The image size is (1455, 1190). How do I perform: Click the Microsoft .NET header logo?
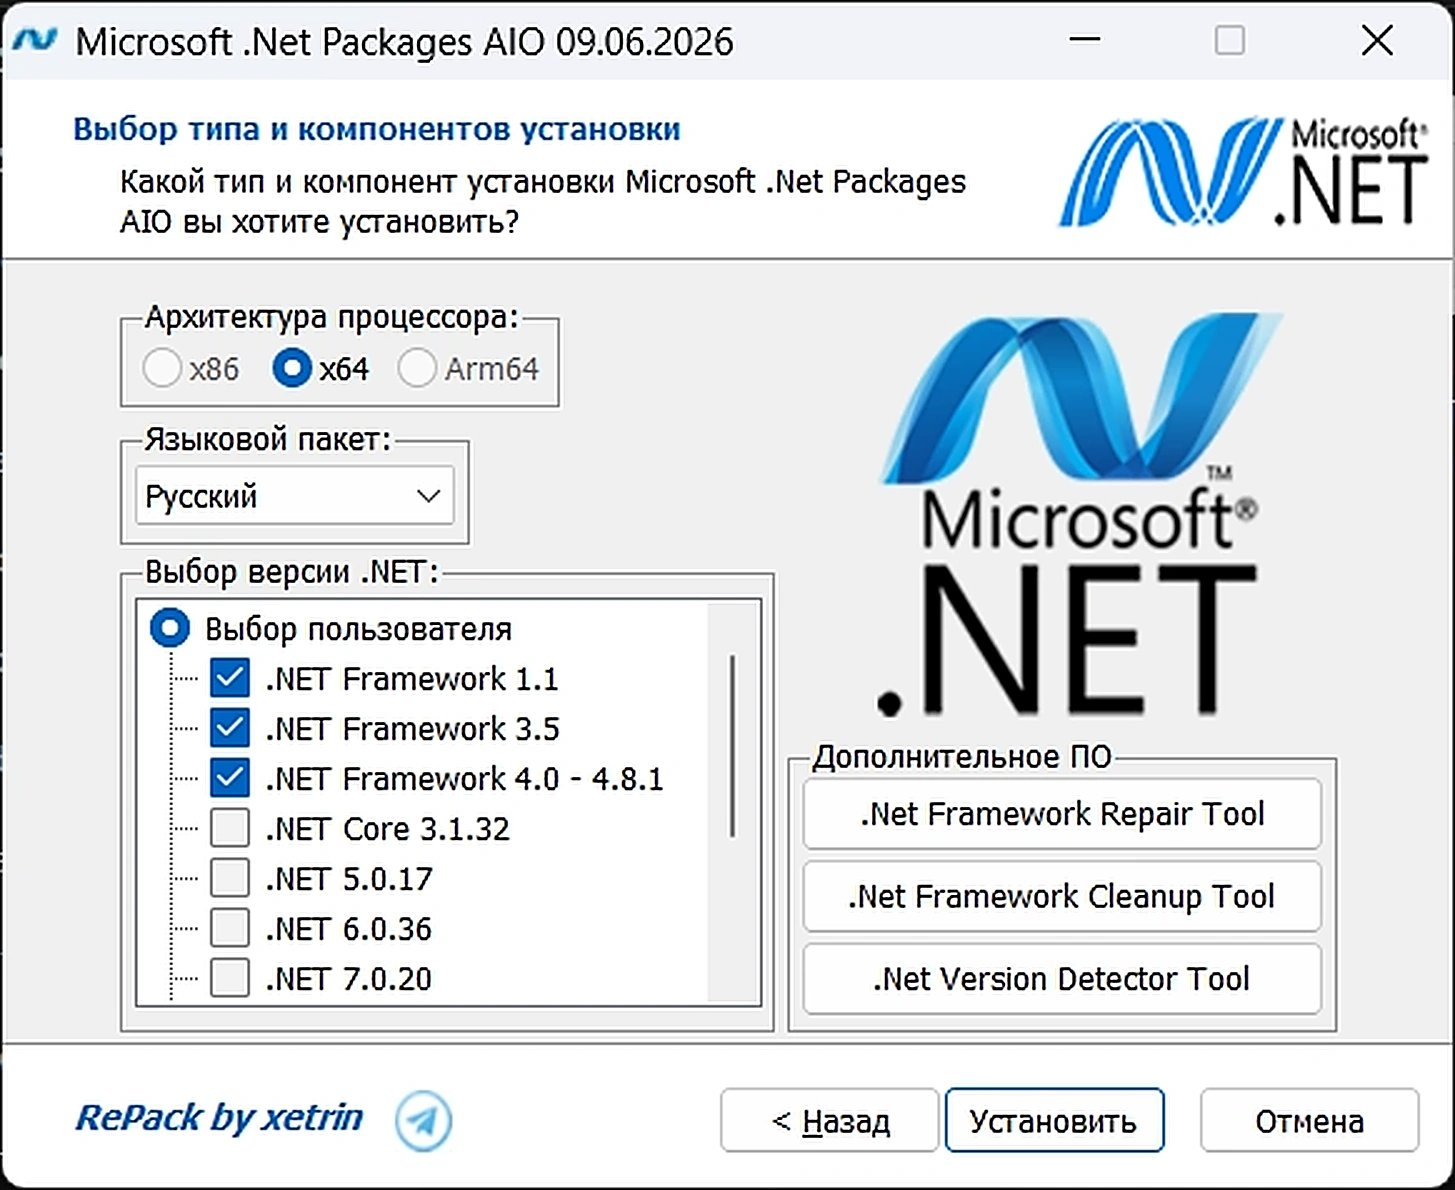point(1243,172)
